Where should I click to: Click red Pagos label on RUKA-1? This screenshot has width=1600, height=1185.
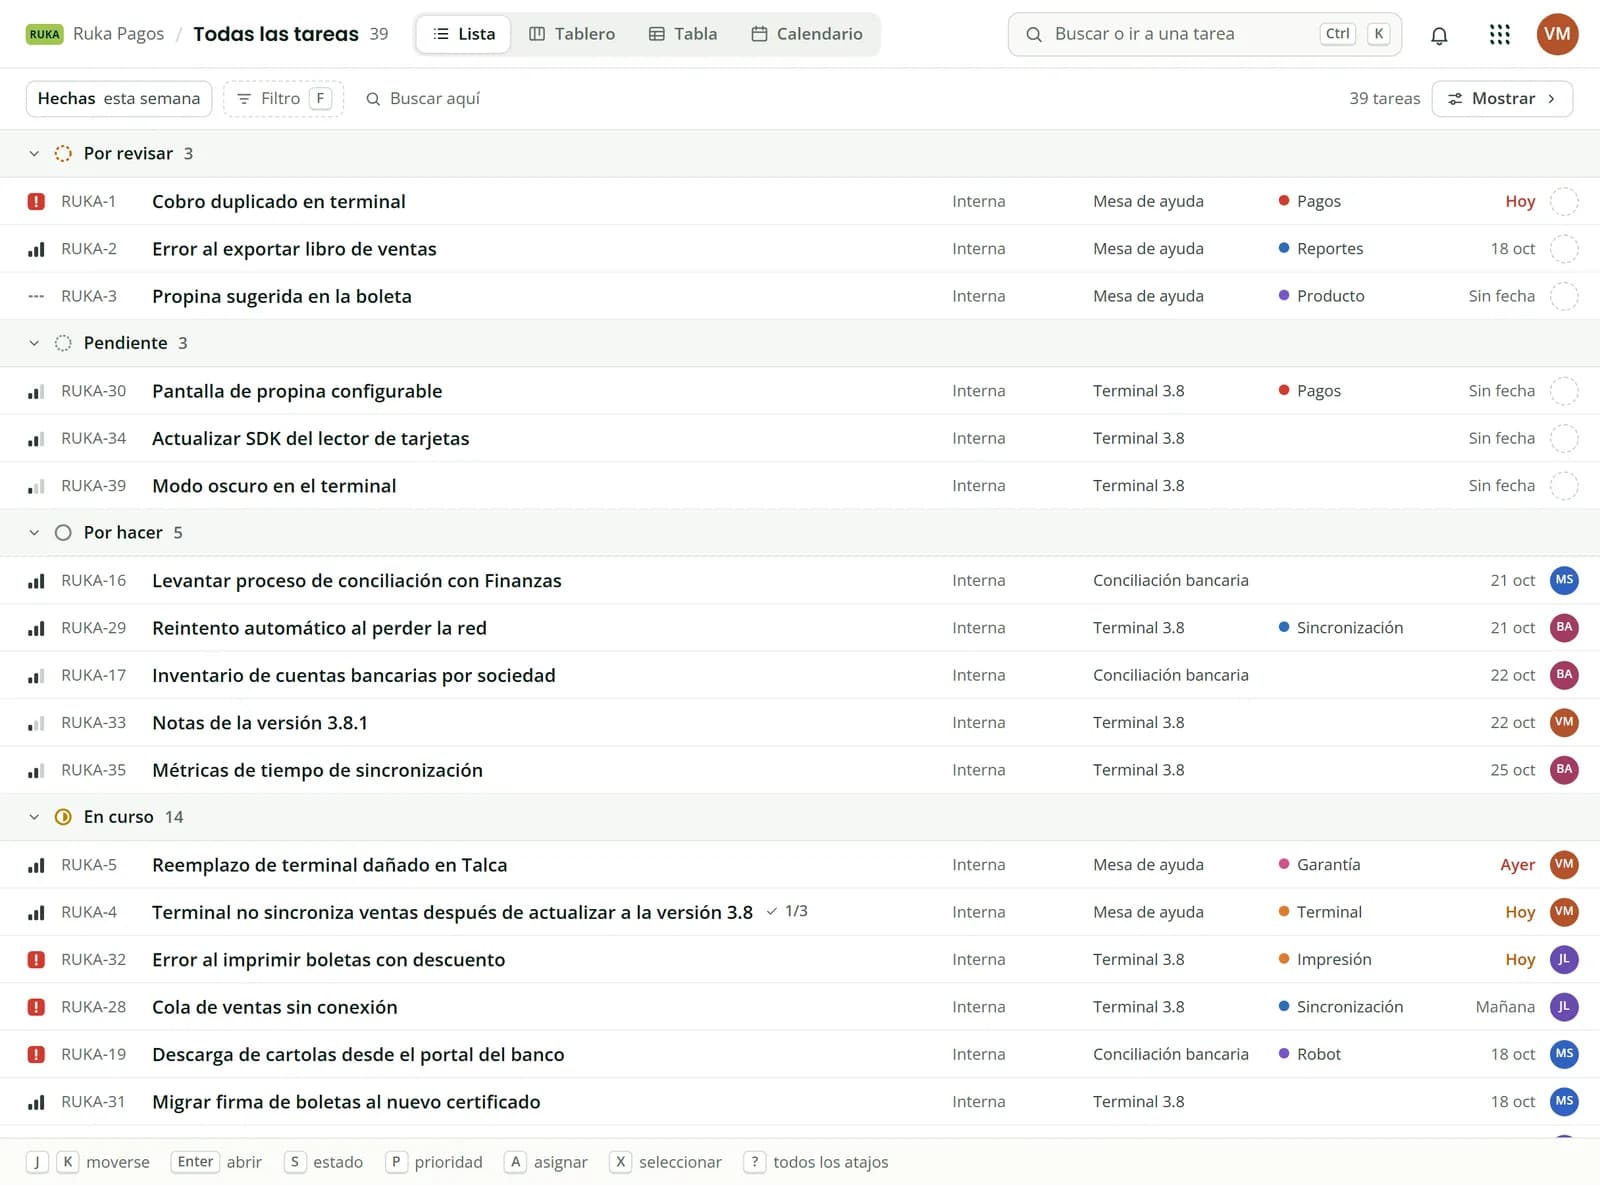[1309, 201]
